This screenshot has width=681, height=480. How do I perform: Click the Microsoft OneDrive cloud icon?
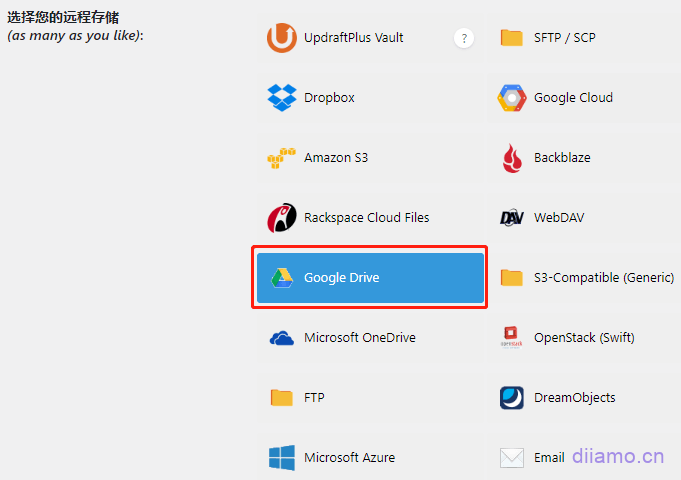(281, 338)
